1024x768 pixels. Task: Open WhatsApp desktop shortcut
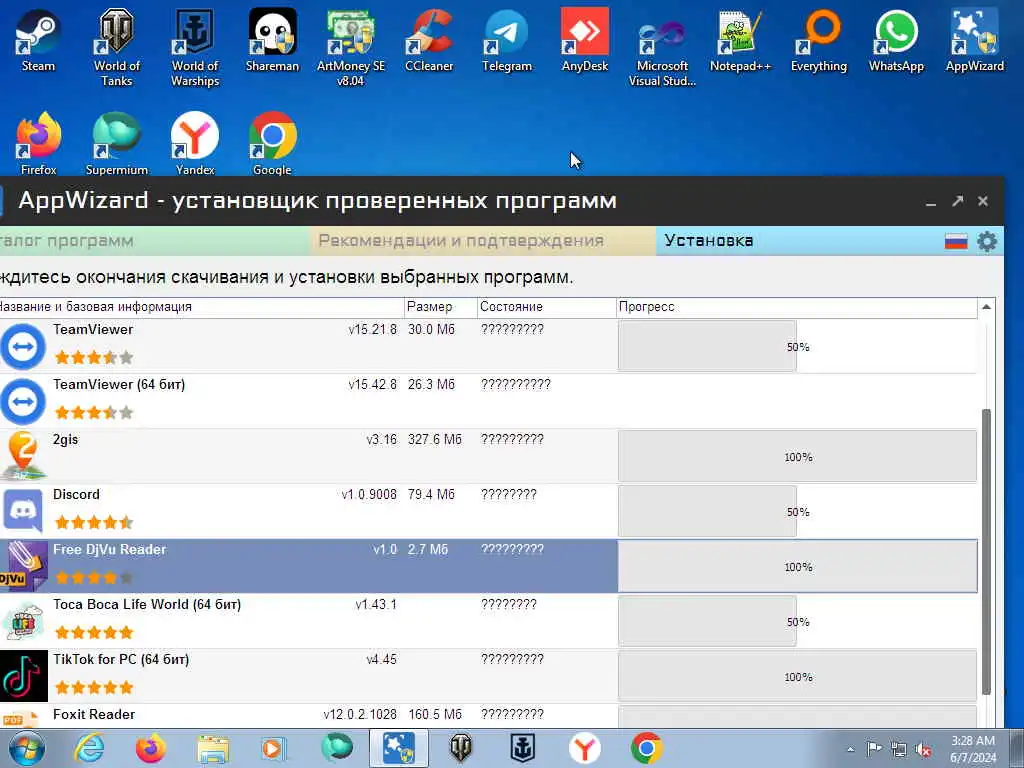[x=896, y=40]
